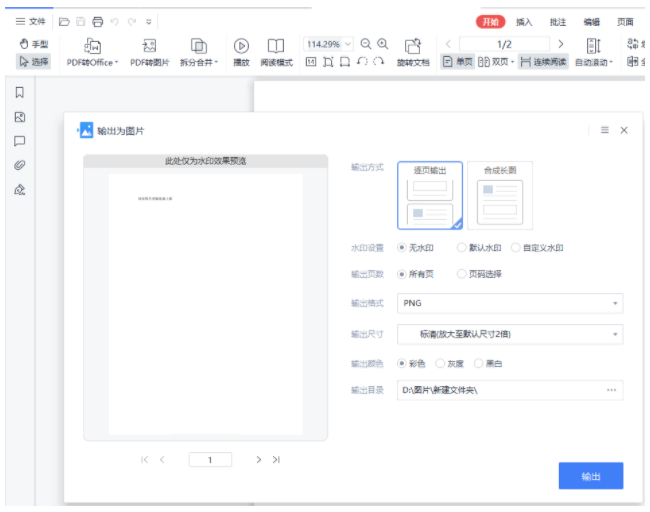
Task: Click the blue 输出 button
Action: [x=590, y=476]
